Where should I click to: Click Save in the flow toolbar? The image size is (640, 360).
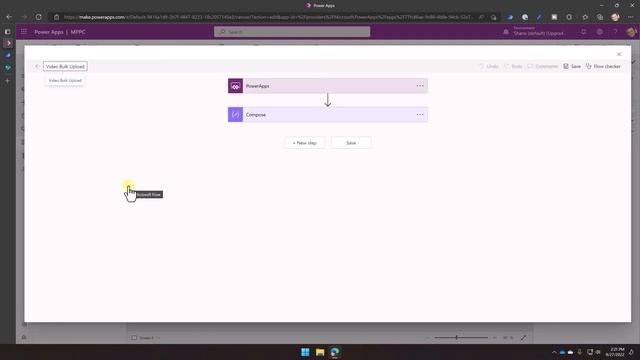[x=572, y=66]
